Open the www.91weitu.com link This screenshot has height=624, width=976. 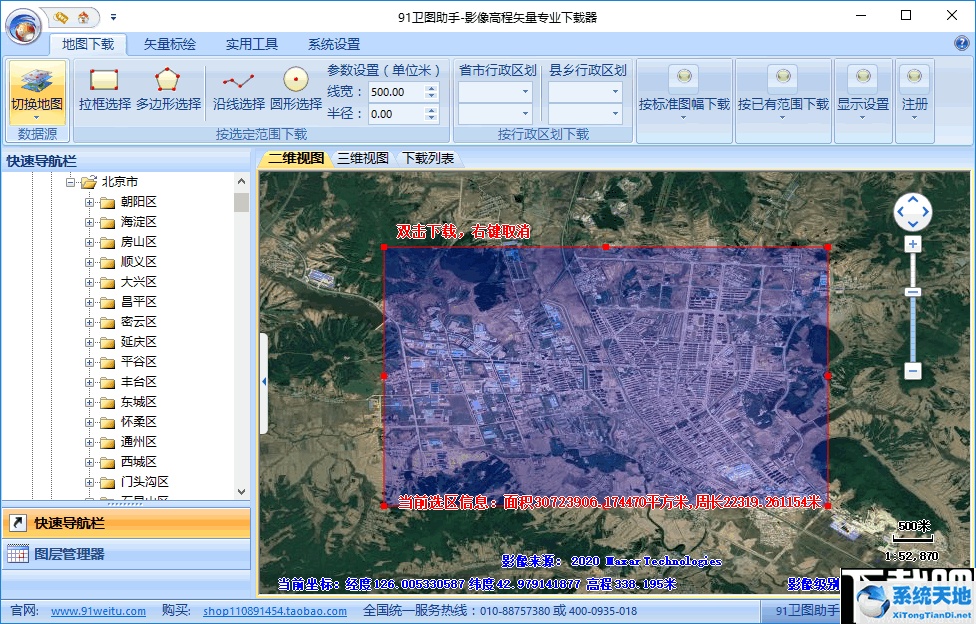(98, 611)
